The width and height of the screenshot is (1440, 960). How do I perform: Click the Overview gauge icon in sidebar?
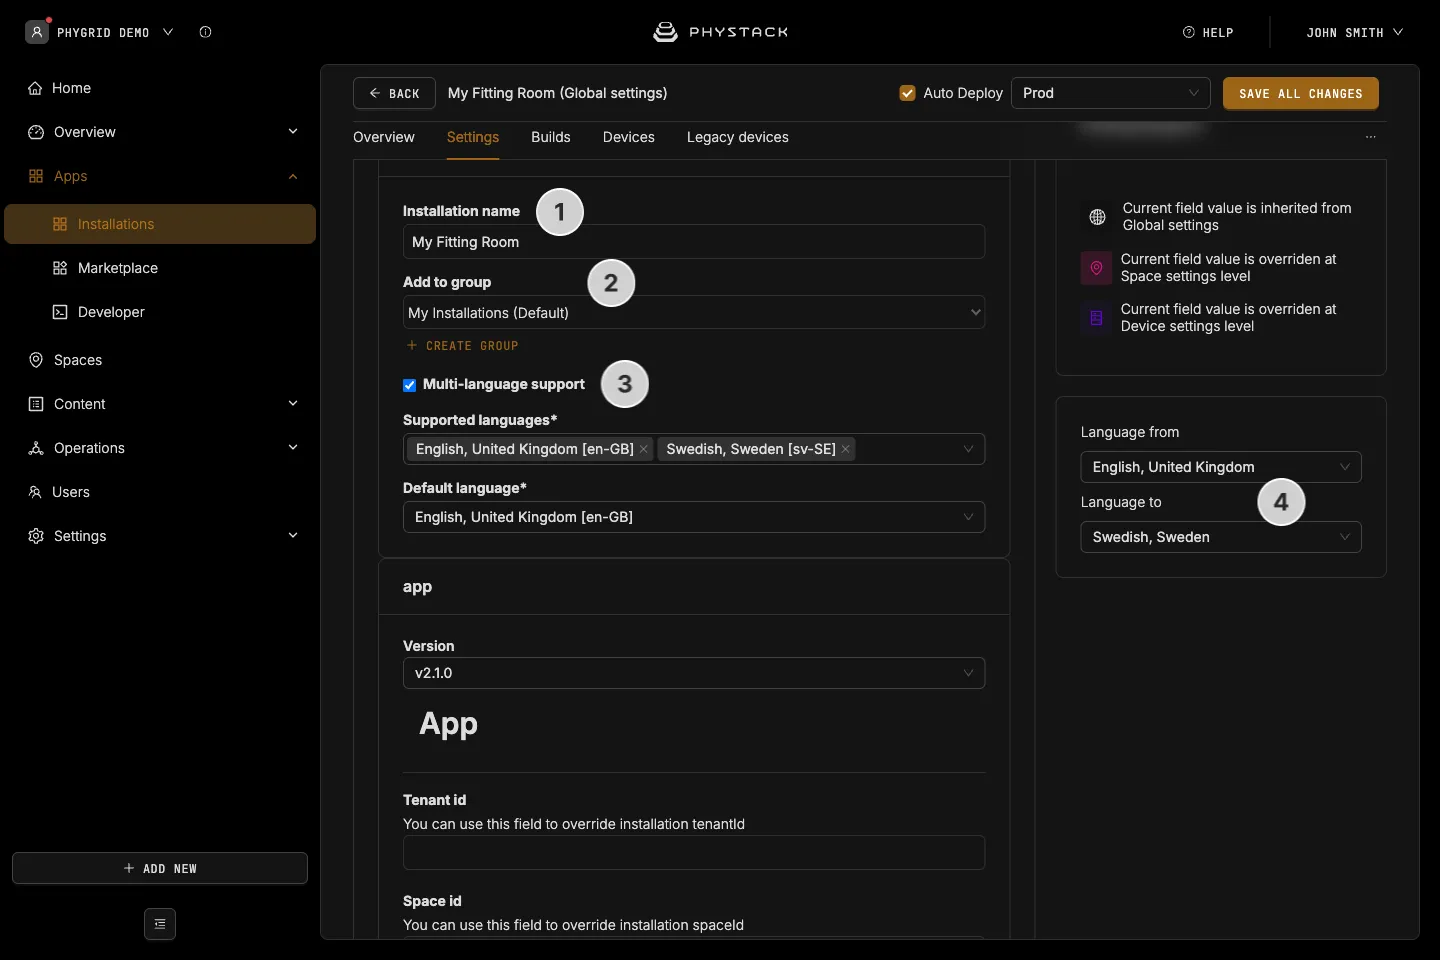tap(36, 132)
